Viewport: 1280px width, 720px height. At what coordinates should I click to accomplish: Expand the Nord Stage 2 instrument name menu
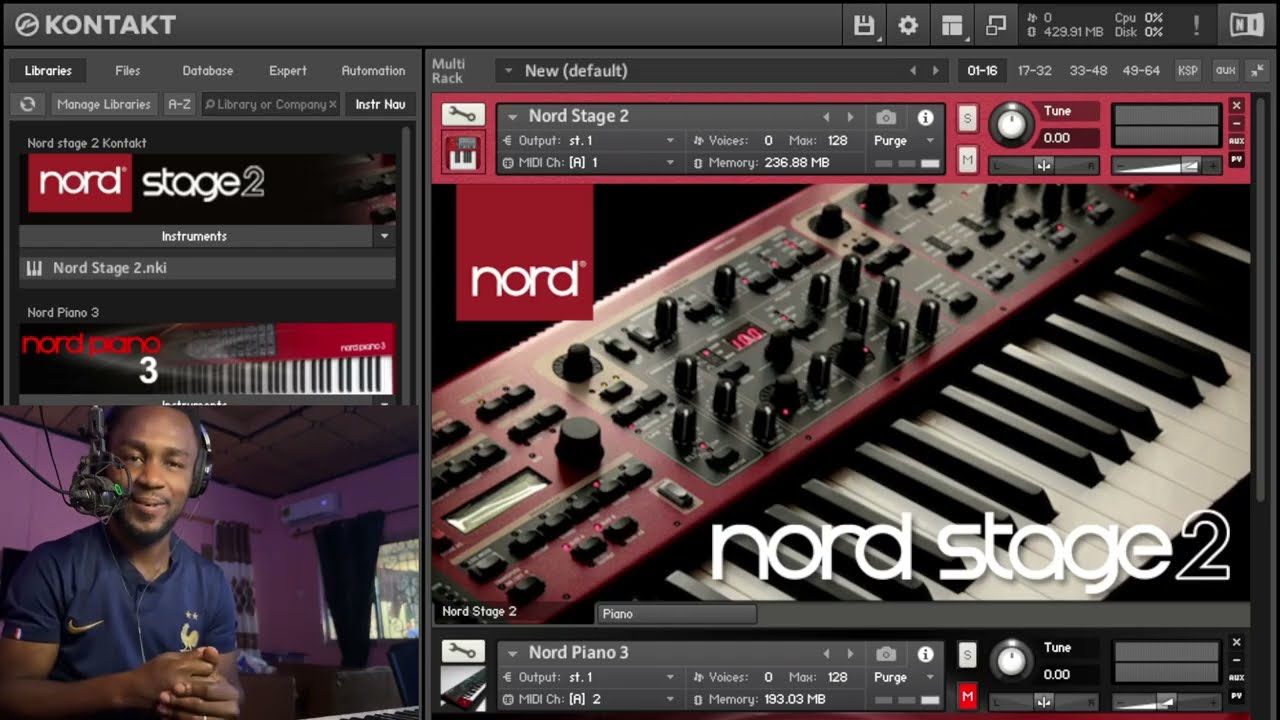[x=512, y=117]
